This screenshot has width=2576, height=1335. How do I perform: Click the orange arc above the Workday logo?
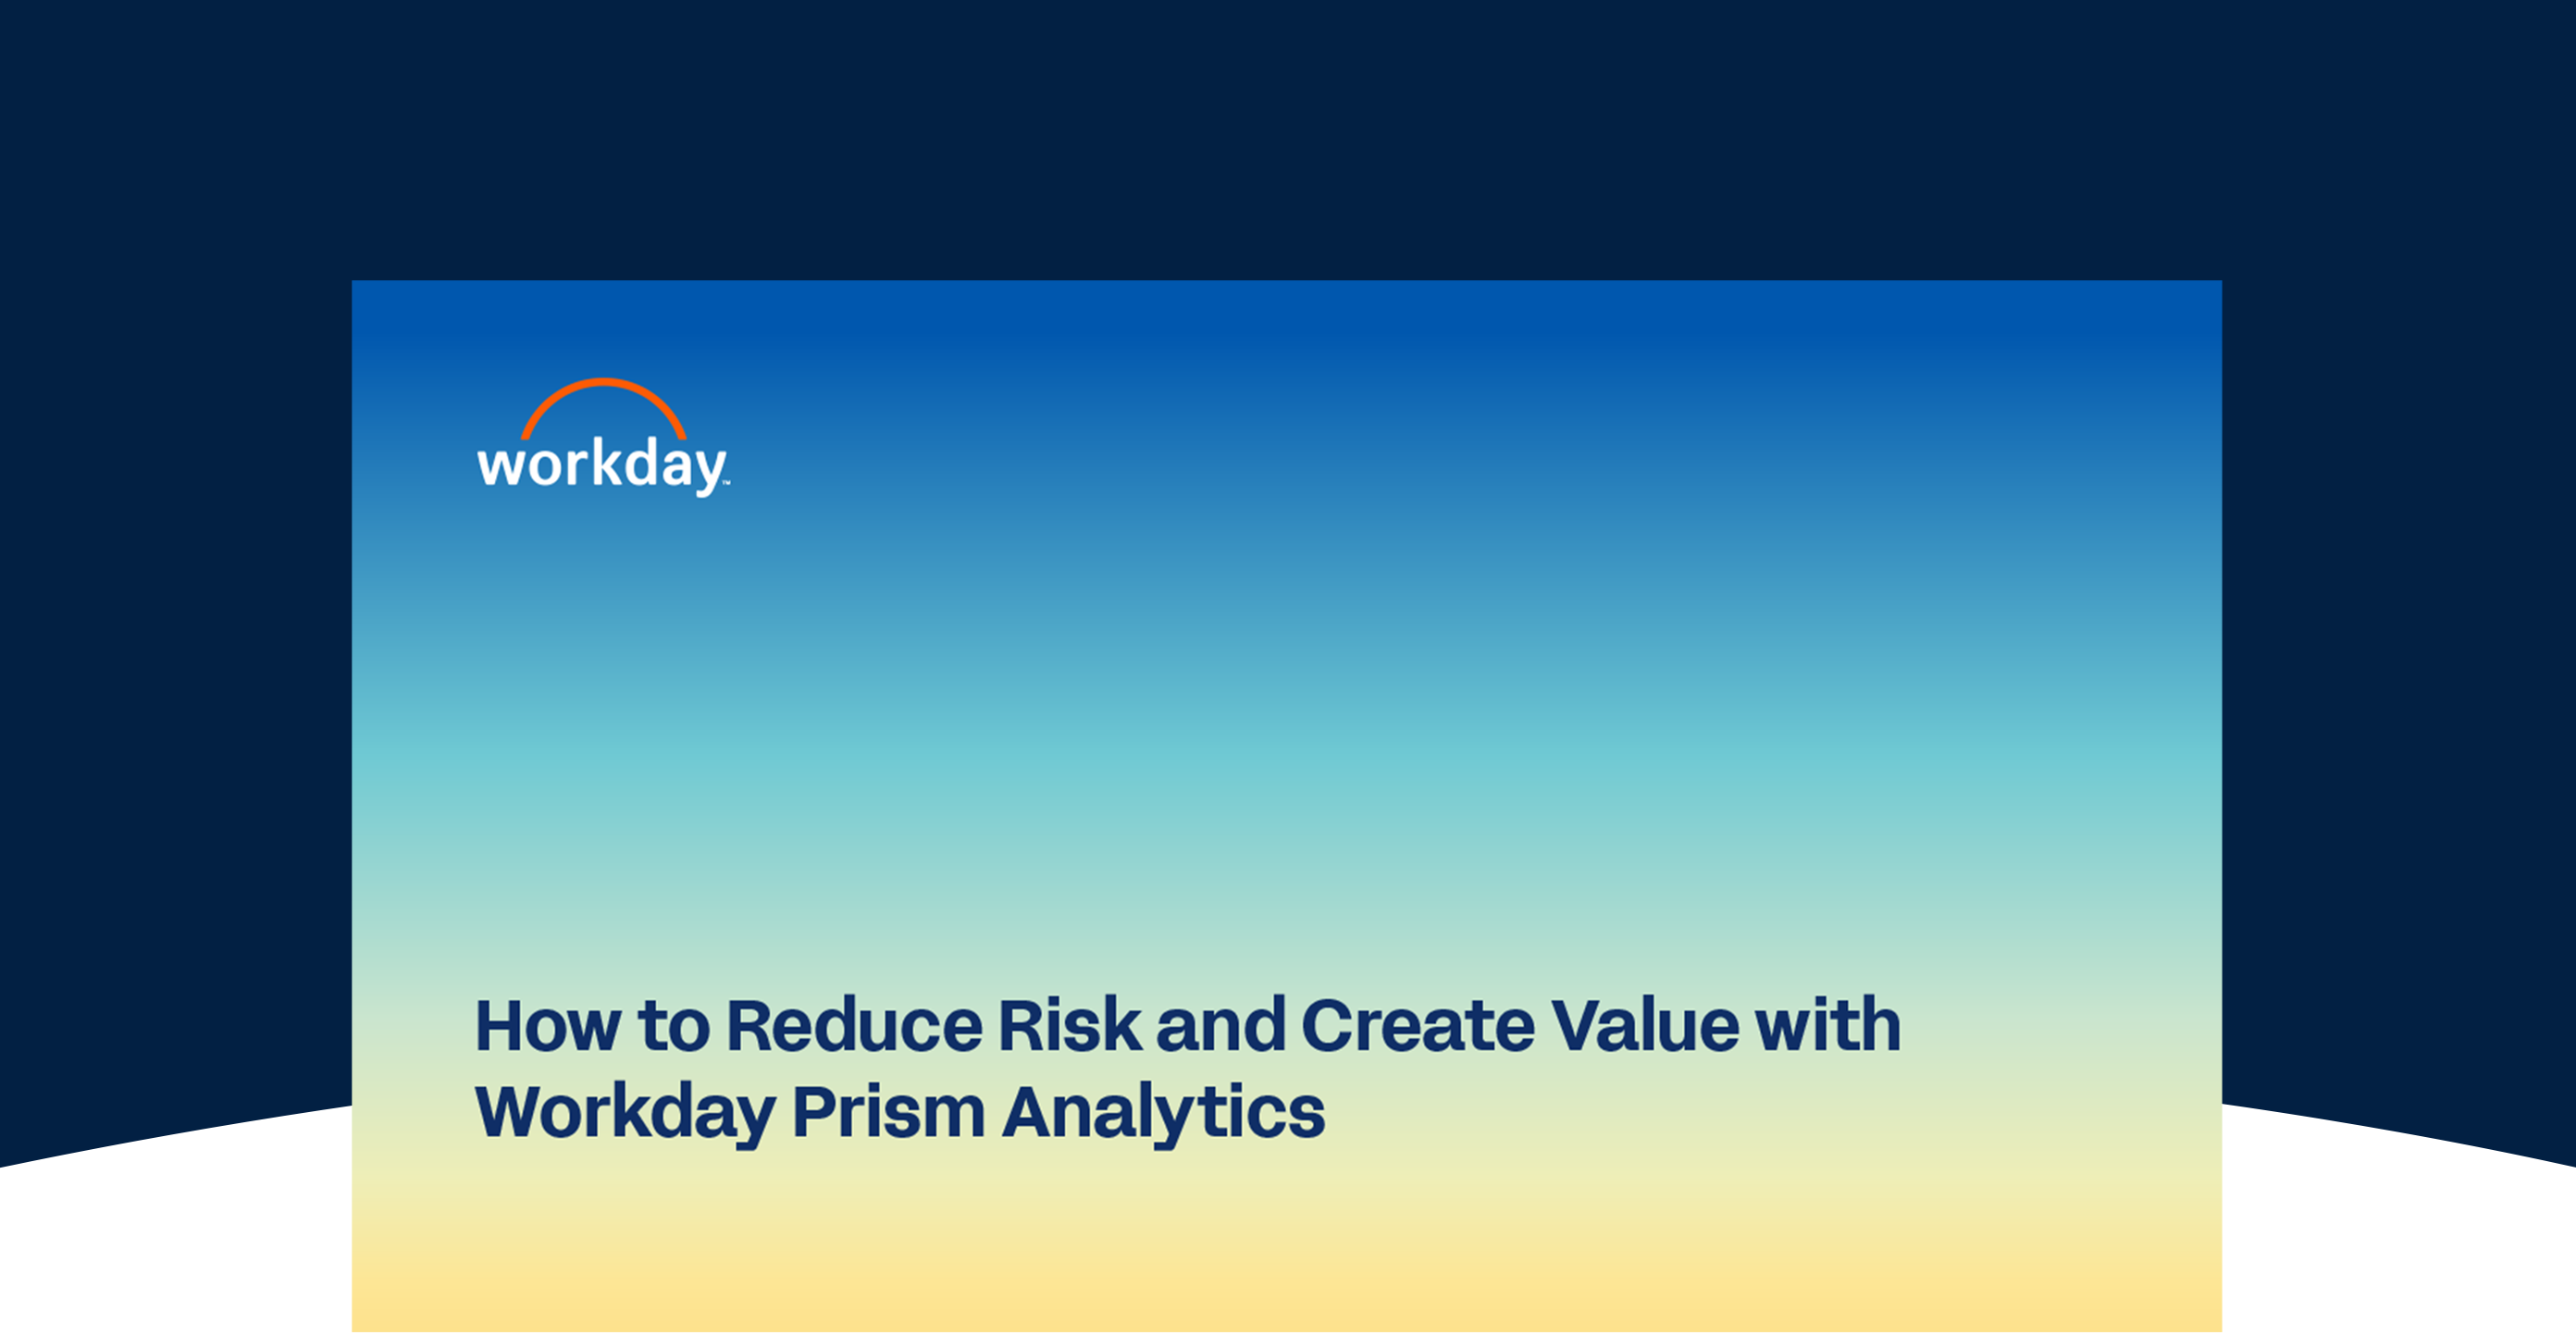tap(603, 407)
